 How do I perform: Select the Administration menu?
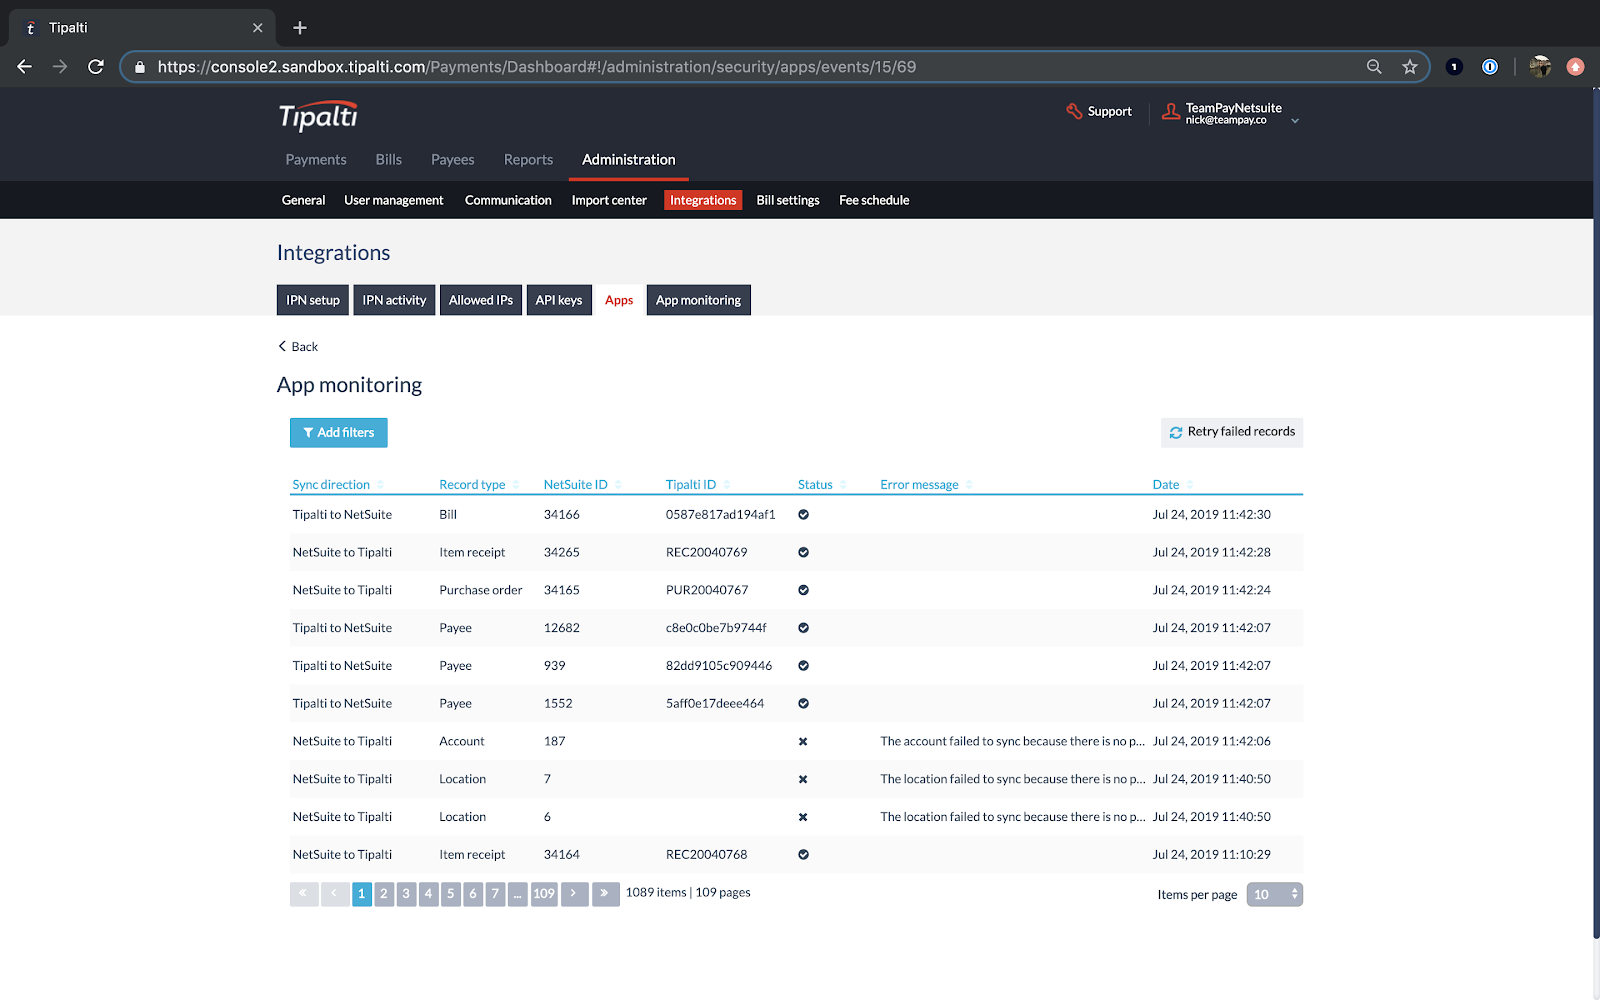[629, 160]
